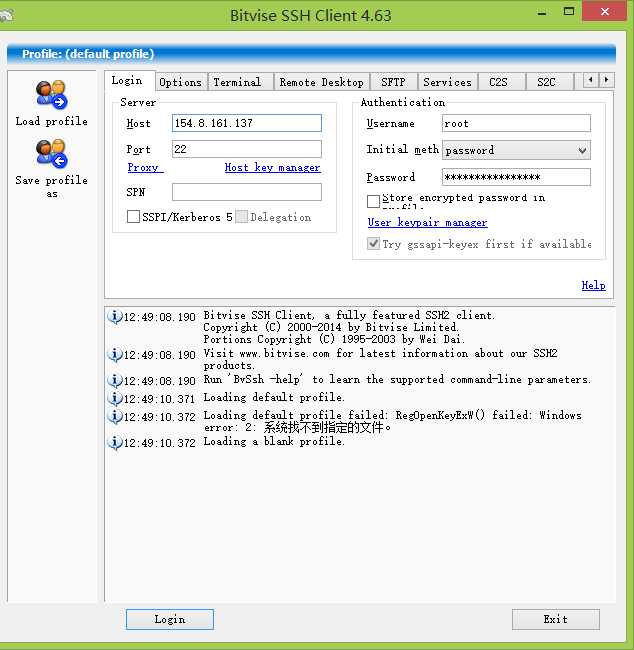
Task: Switch to the Login tab
Action: [129, 80]
